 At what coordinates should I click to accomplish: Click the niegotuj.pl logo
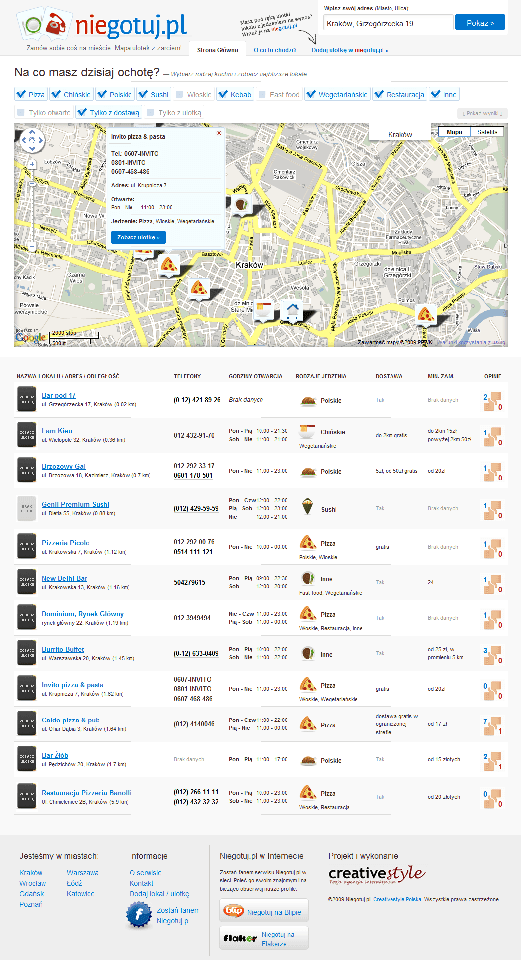point(103,25)
